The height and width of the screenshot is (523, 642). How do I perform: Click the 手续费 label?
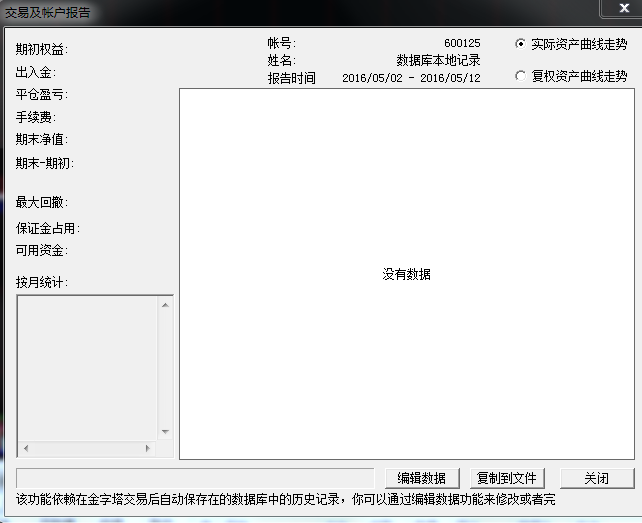(x=36, y=117)
